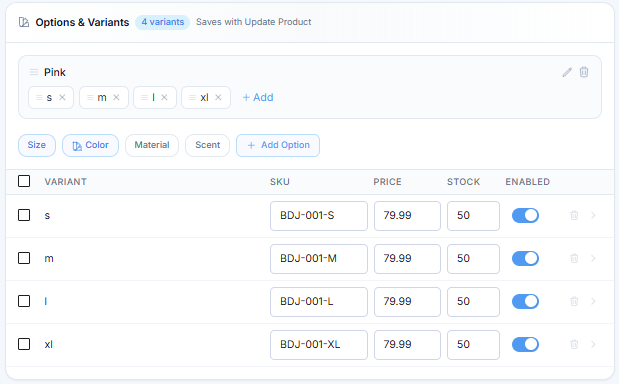
Task: Click the Options & Variants heading
Action: pos(82,22)
